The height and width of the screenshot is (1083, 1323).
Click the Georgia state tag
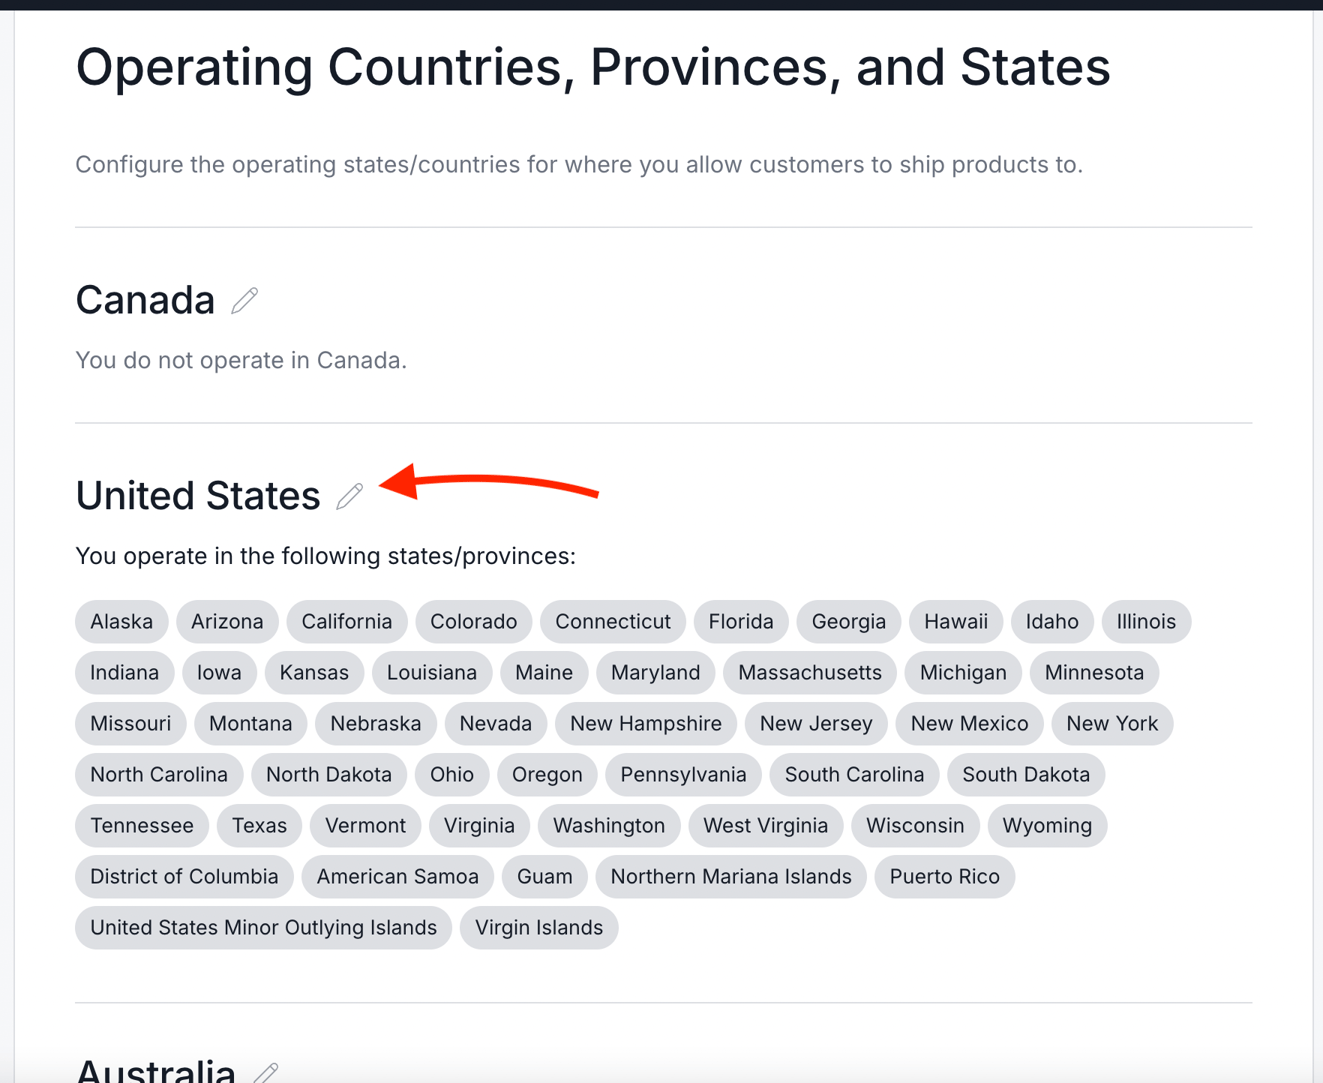pos(848,621)
